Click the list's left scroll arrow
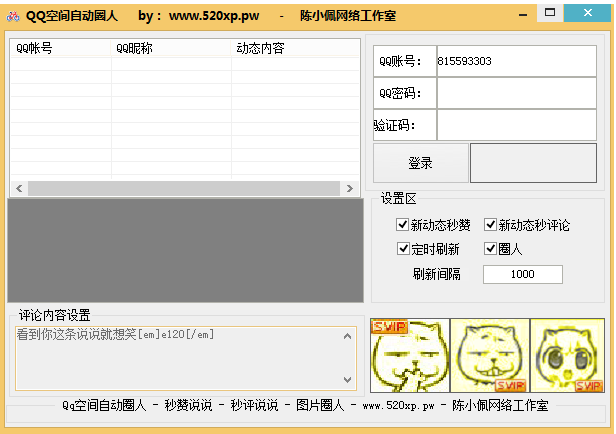 [19, 188]
